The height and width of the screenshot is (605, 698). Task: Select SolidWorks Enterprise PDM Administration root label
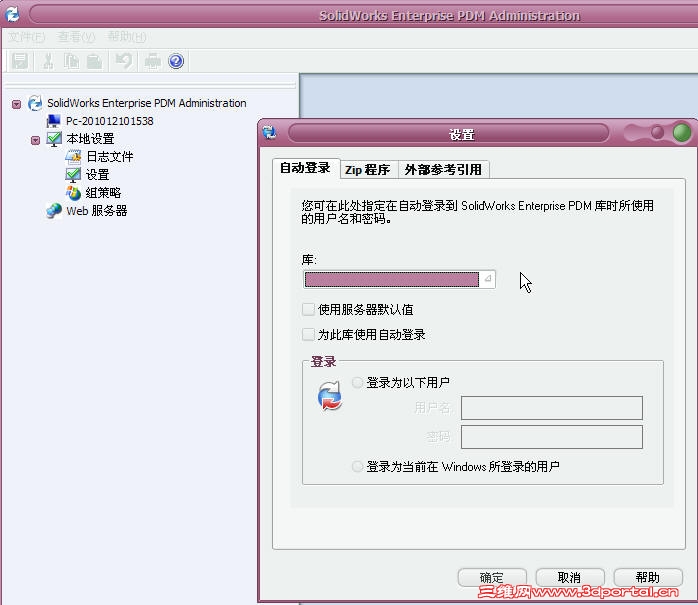tap(146, 103)
